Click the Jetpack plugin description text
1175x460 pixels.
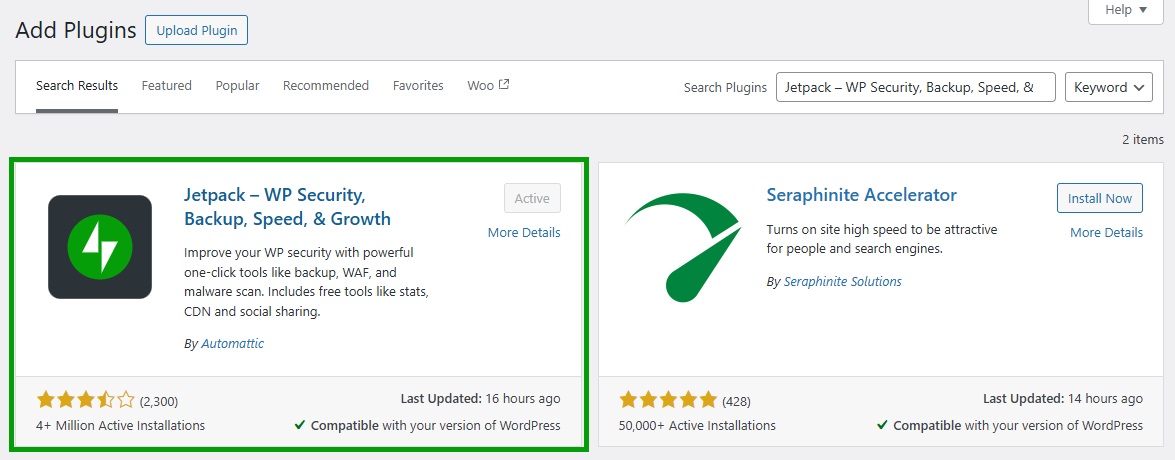[x=306, y=282]
